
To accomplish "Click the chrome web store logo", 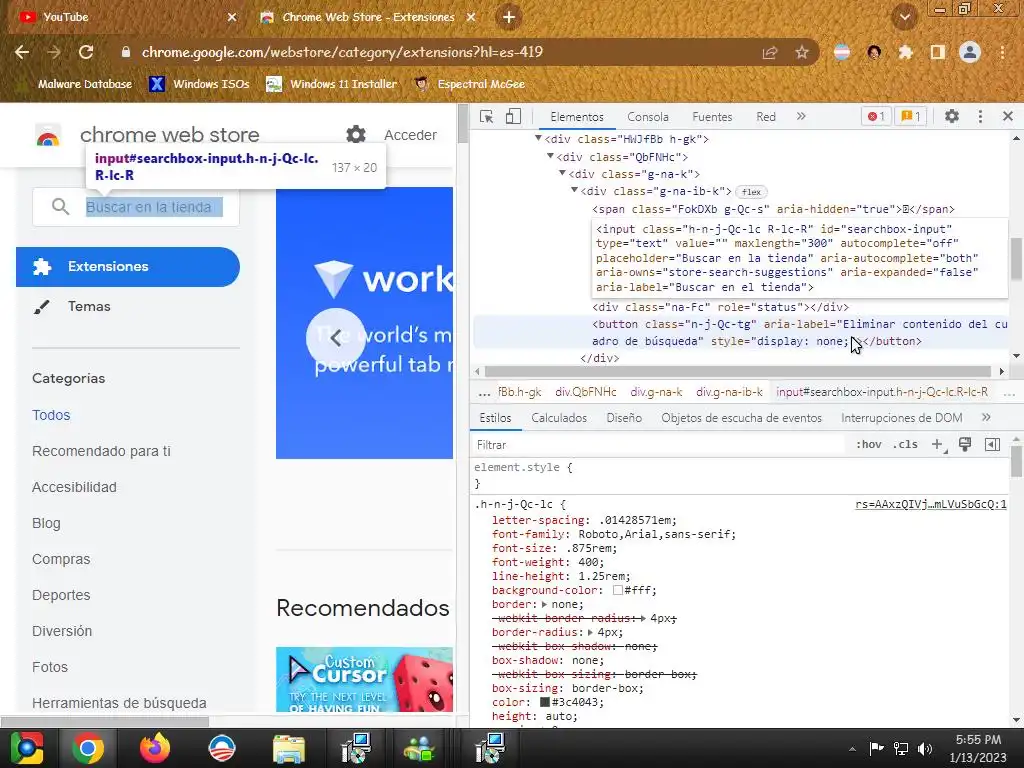I will pos(48,136).
